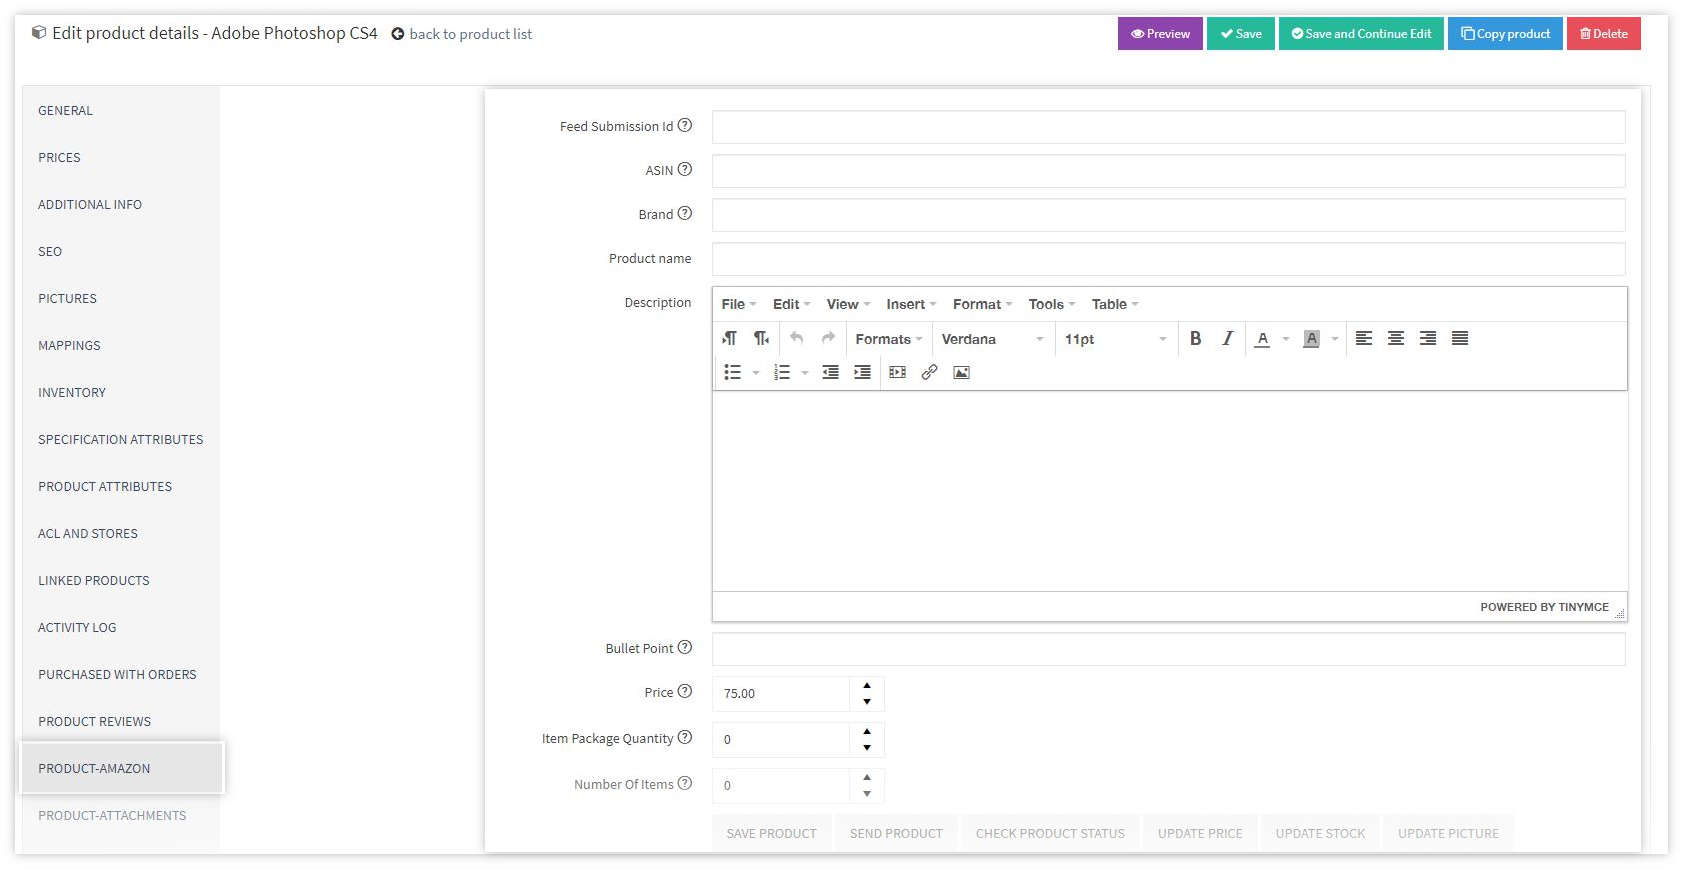1683x869 pixels.
Task: Click the left-to-right text direction icon
Action: point(730,338)
